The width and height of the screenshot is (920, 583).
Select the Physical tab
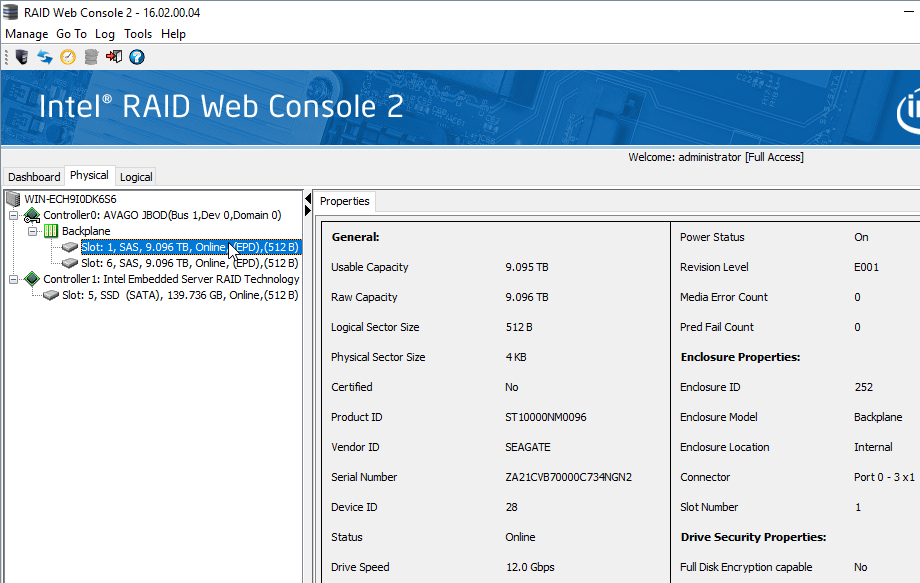pyautogui.click(x=89, y=175)
